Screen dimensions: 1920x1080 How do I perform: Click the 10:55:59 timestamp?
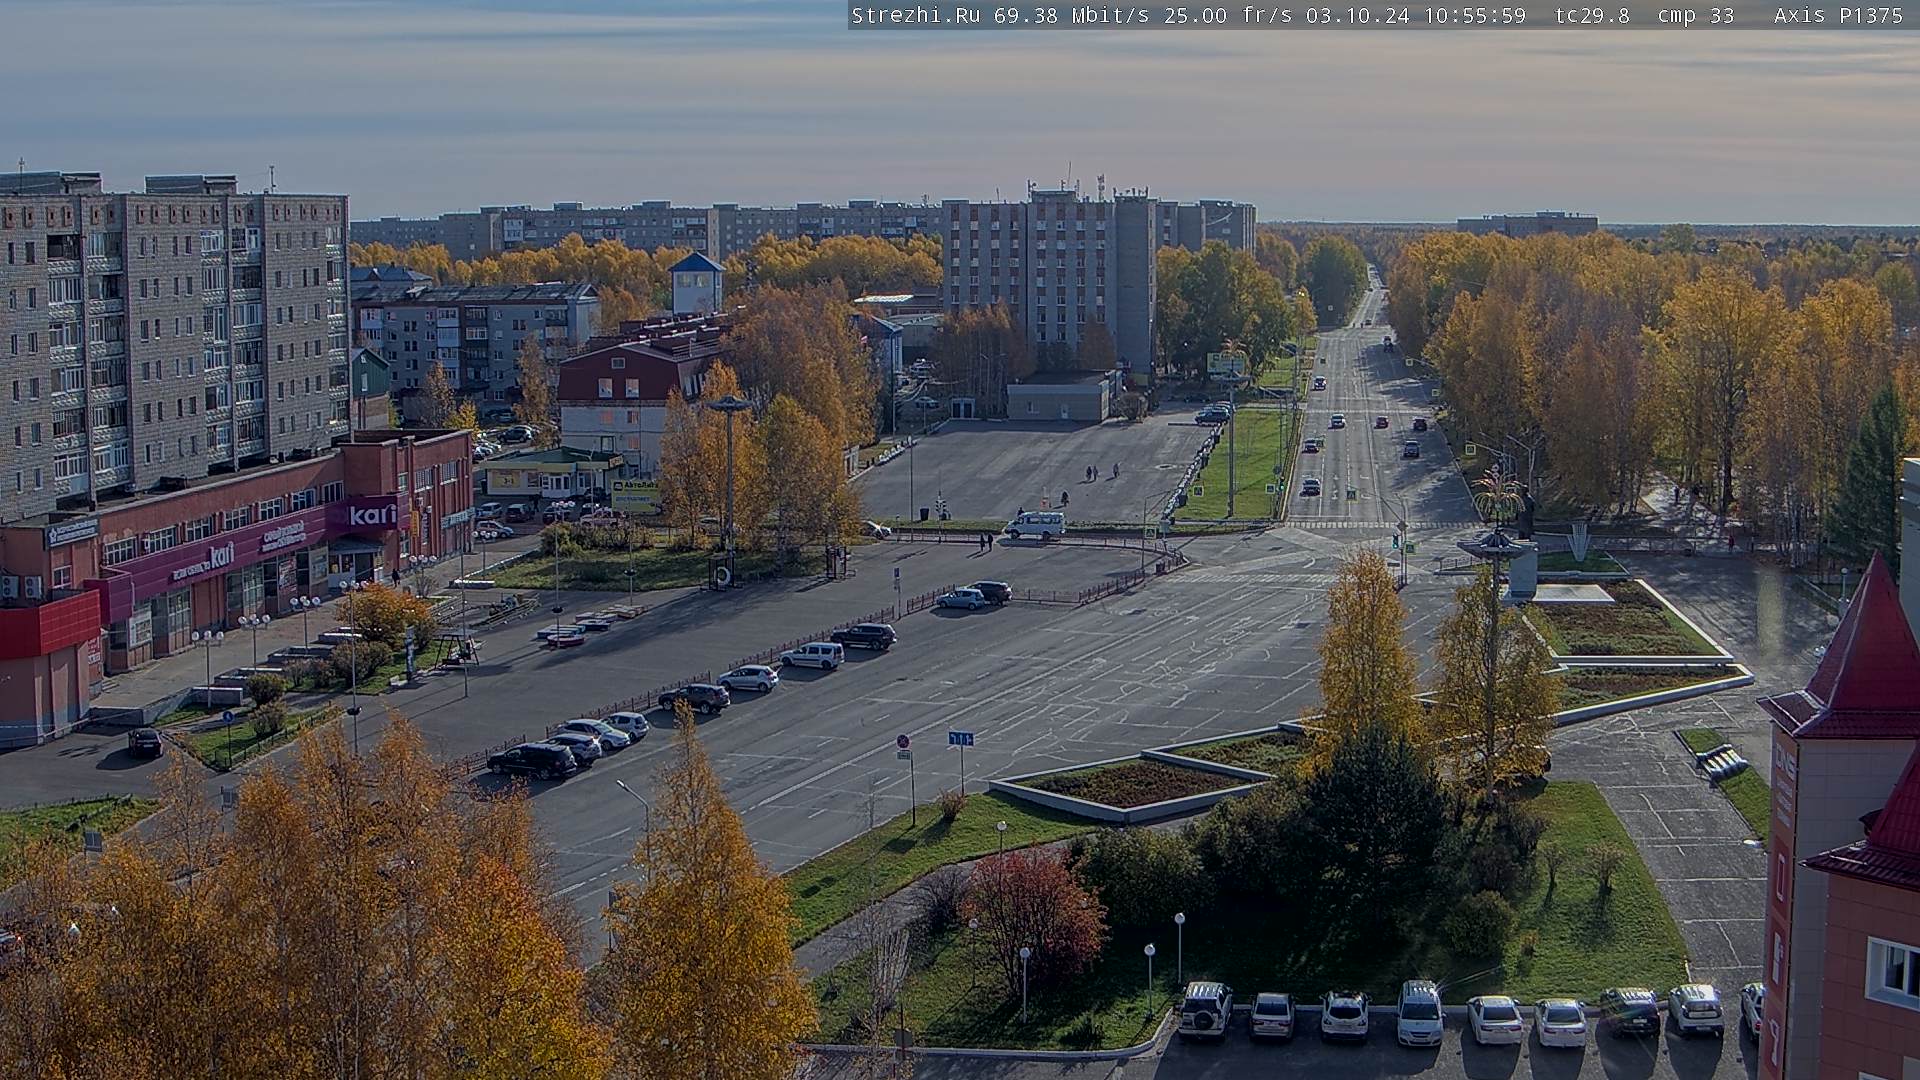point(1475,15)
